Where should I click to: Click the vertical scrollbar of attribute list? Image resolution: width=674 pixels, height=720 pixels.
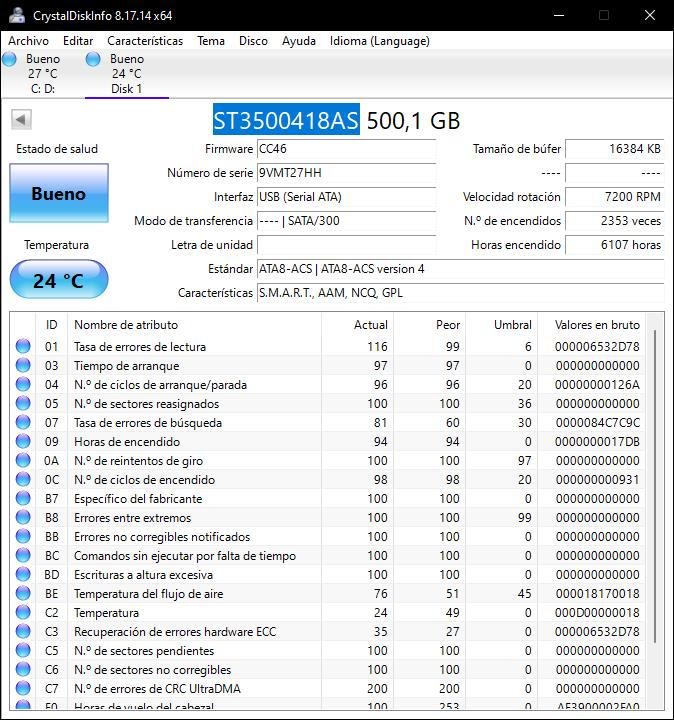click(655, 487)
